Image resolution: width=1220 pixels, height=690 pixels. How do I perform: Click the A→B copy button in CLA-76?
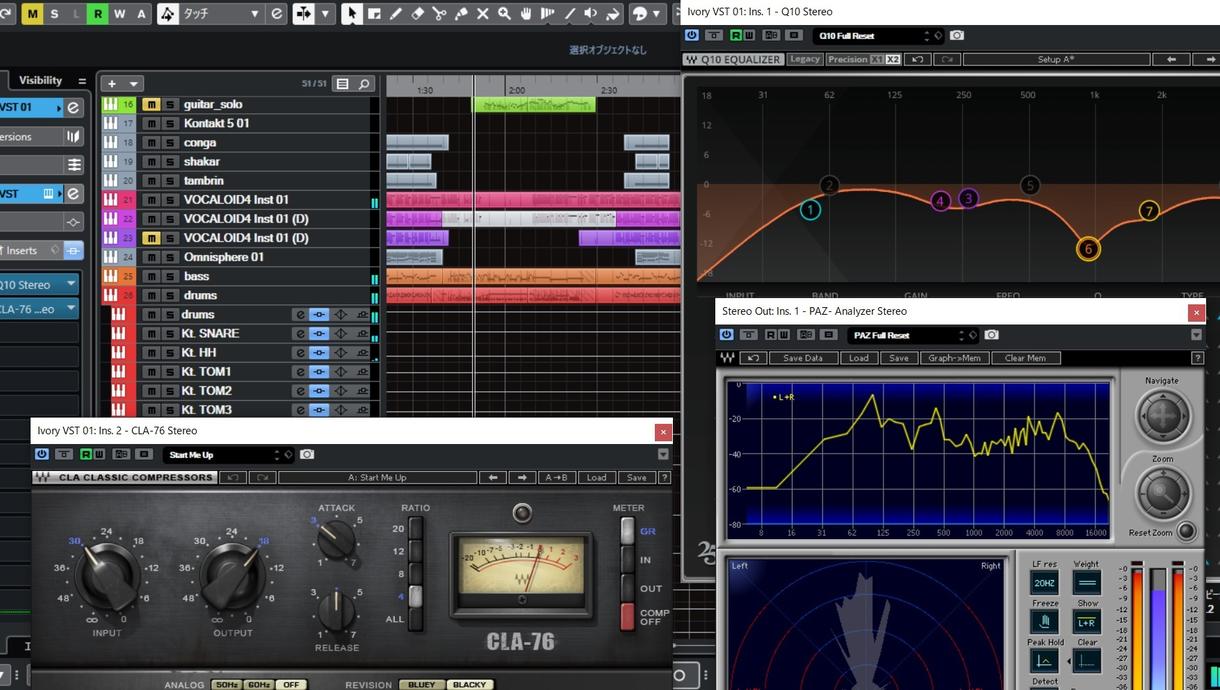click(x=557, y=478)
